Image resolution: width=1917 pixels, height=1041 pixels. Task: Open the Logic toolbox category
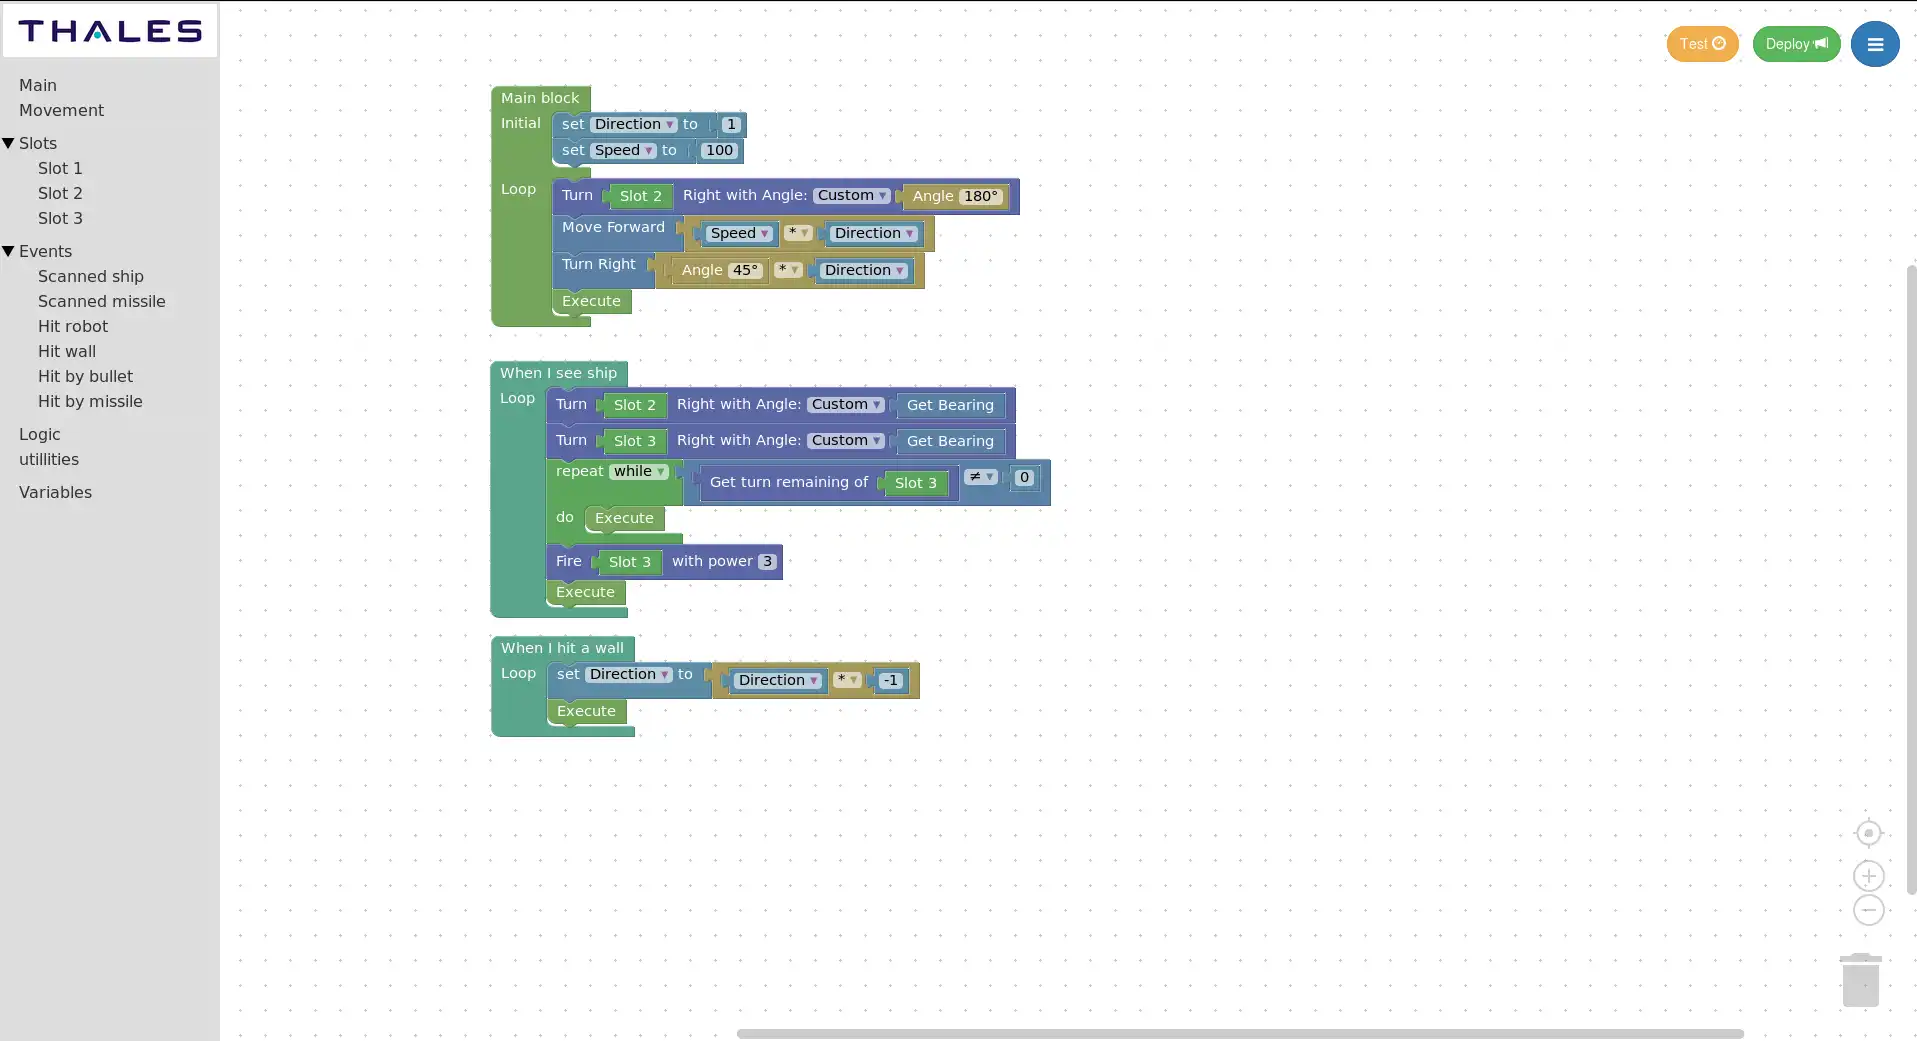pos(40,434)
